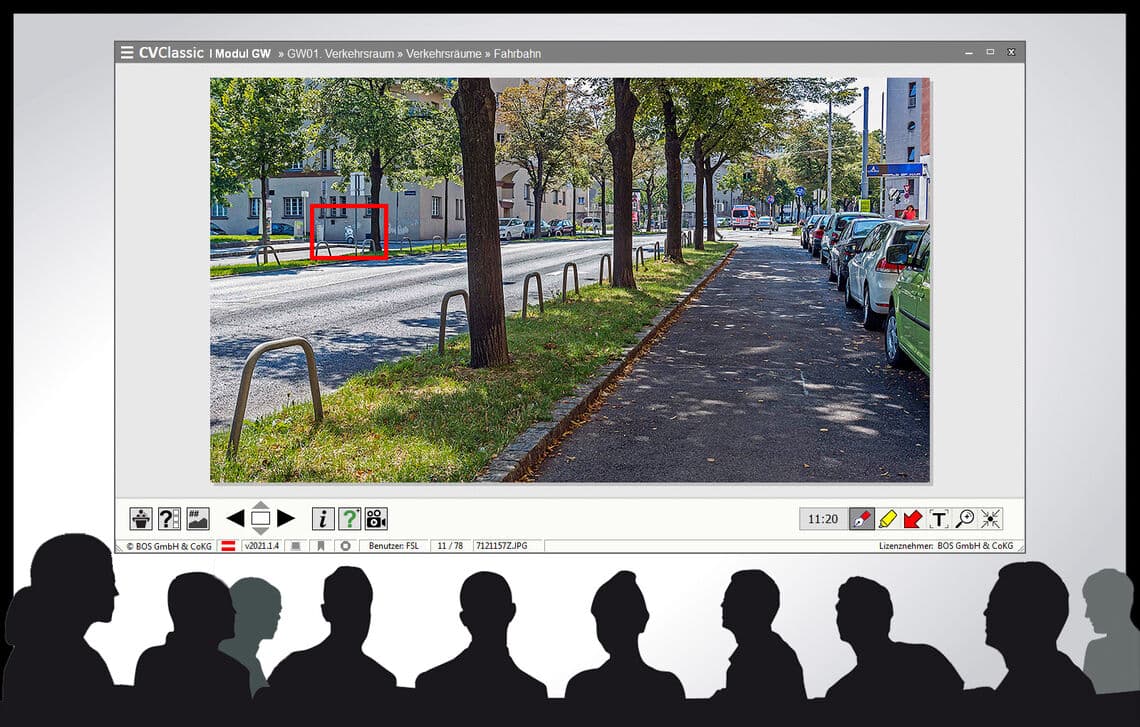Click the up arrow above slide box

pos(260,505)
